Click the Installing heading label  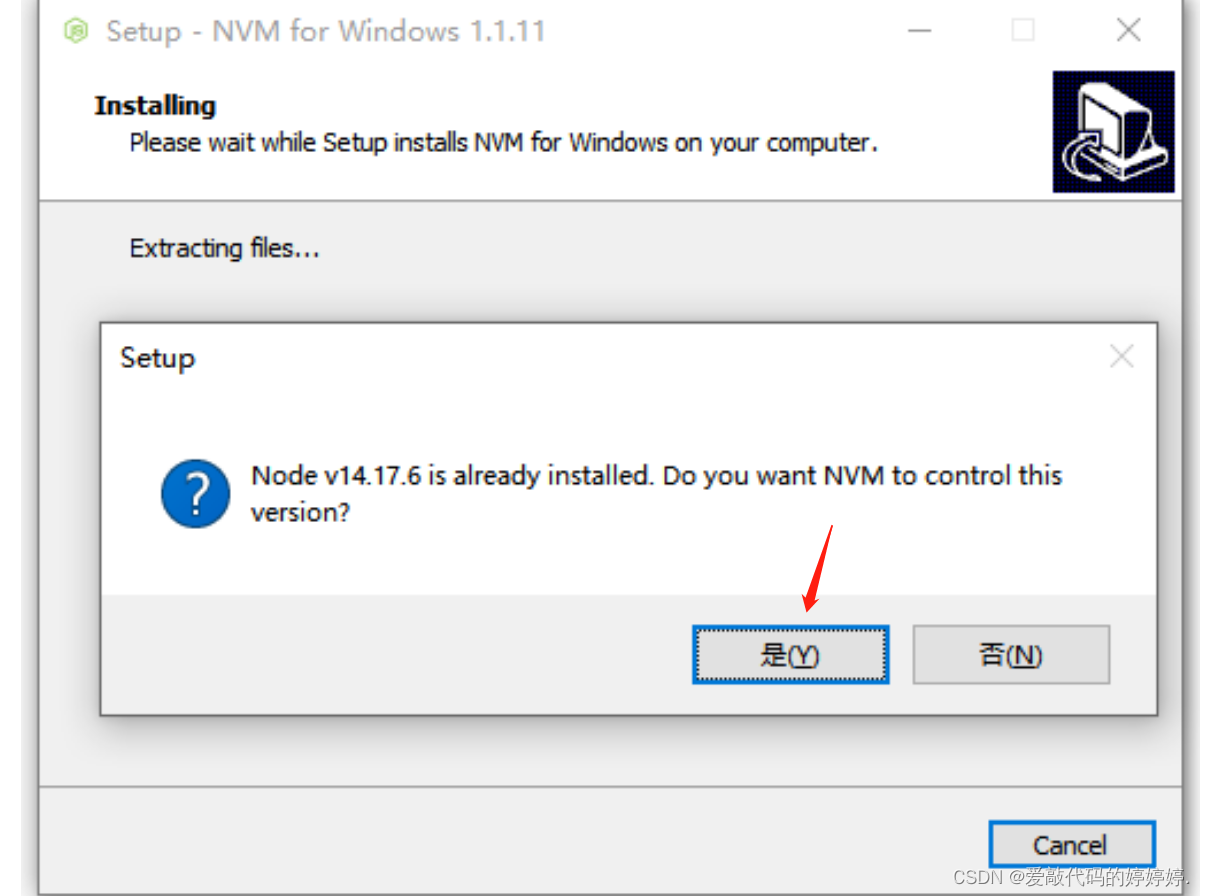click(x=154, y=106)
